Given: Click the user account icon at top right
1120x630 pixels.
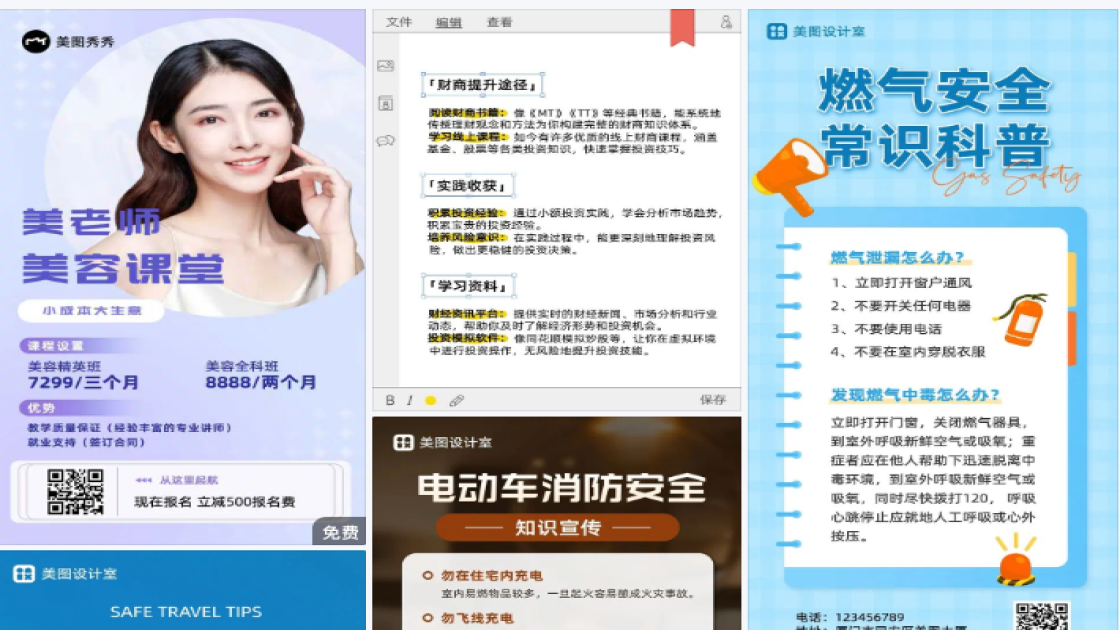Looking at the screenshot, I should point(727,22).
